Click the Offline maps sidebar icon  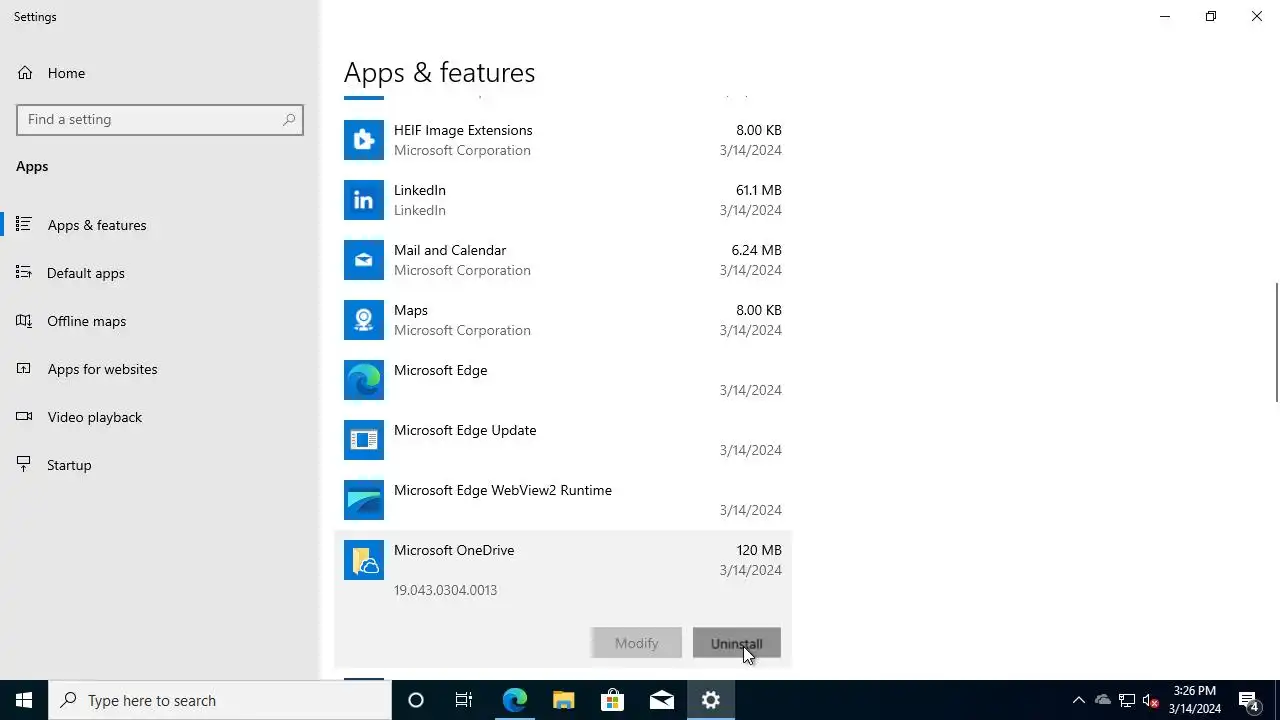point(24,321)
